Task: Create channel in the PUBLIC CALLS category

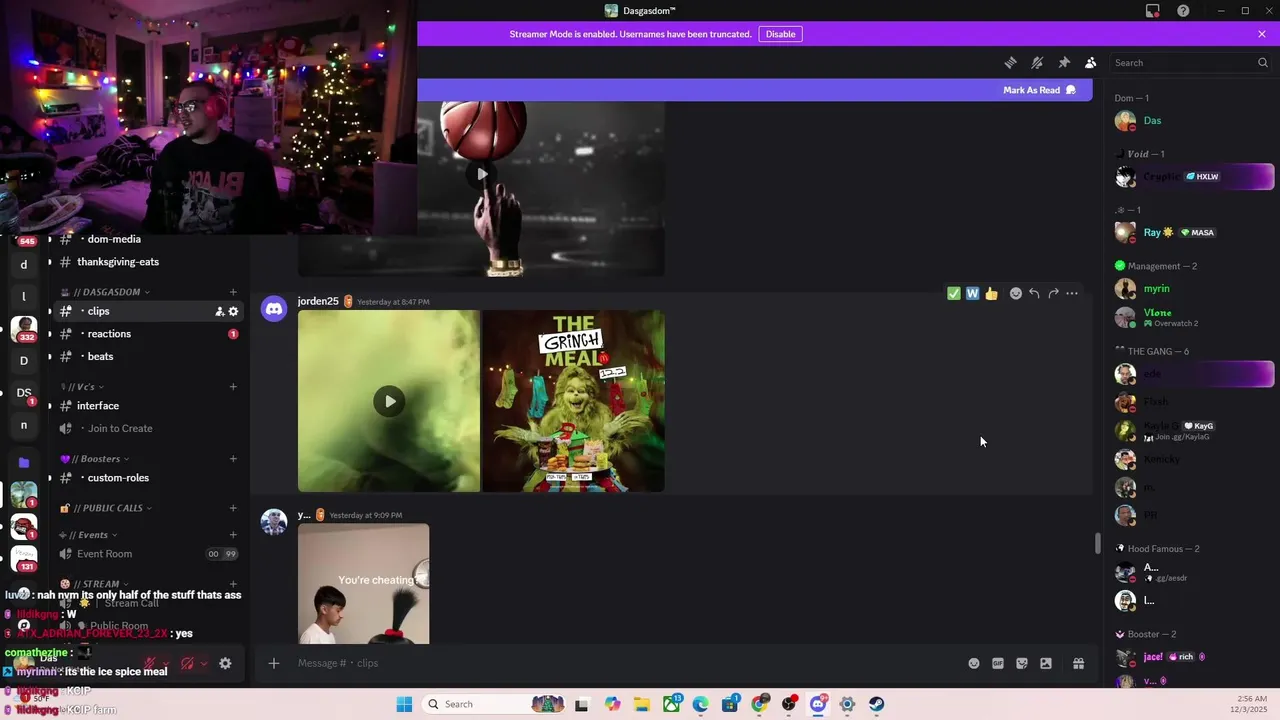Action: [x=233, y=508]
